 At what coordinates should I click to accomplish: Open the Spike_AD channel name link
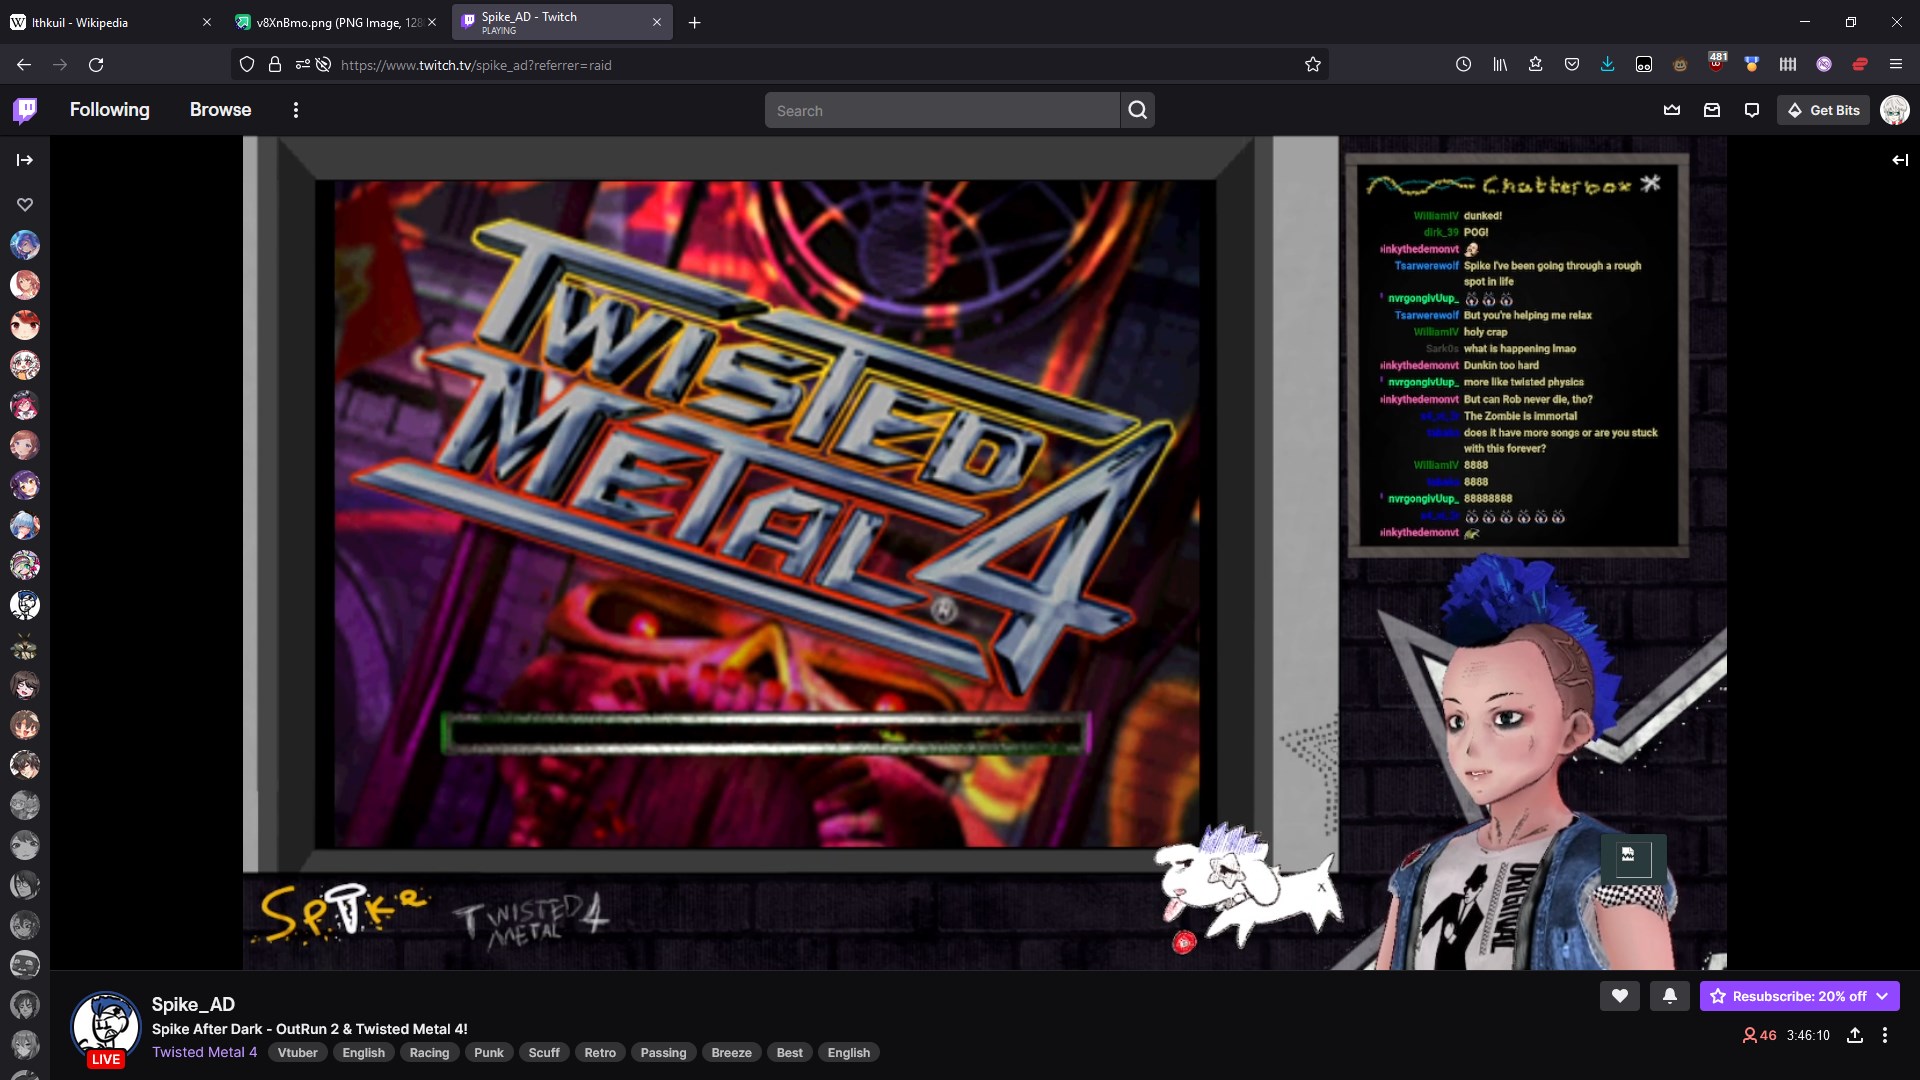point(193,1004)
